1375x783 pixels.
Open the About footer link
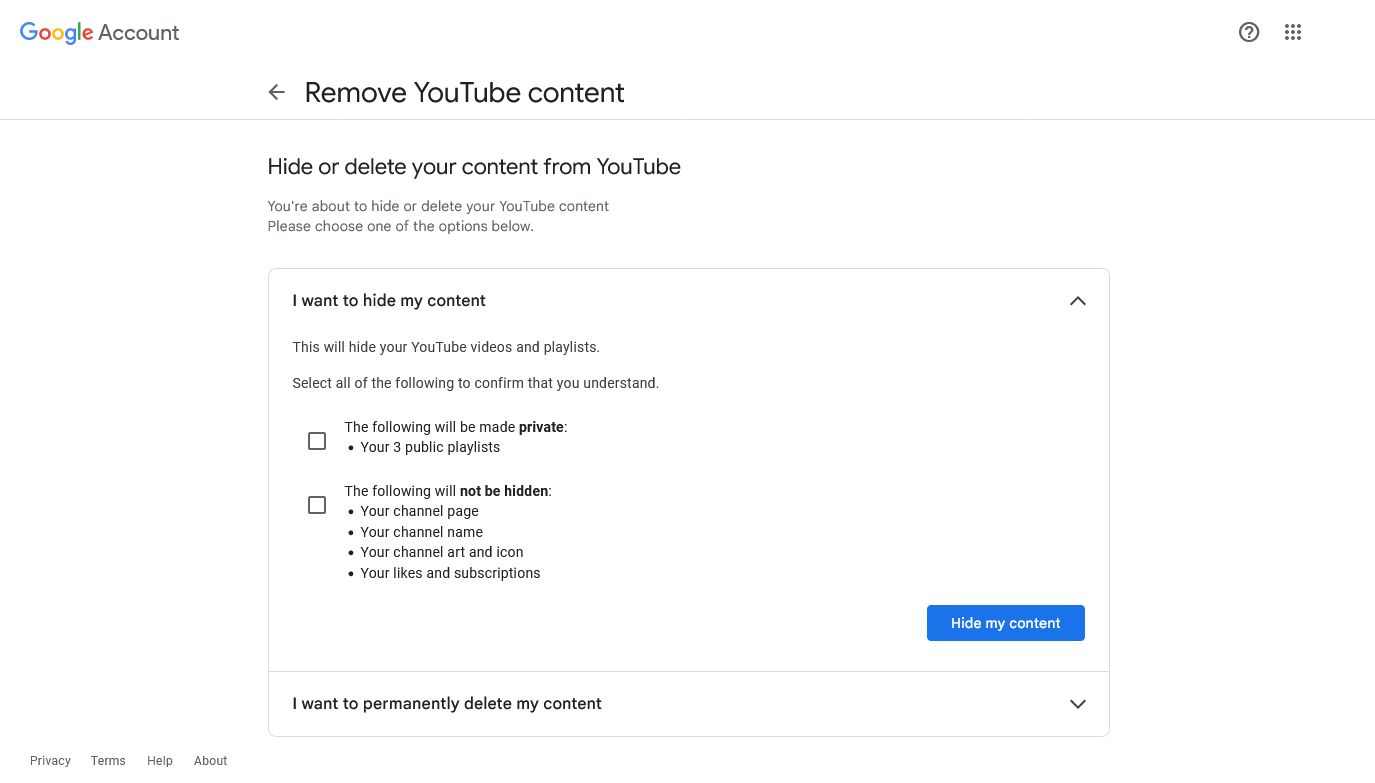point(210,760)
